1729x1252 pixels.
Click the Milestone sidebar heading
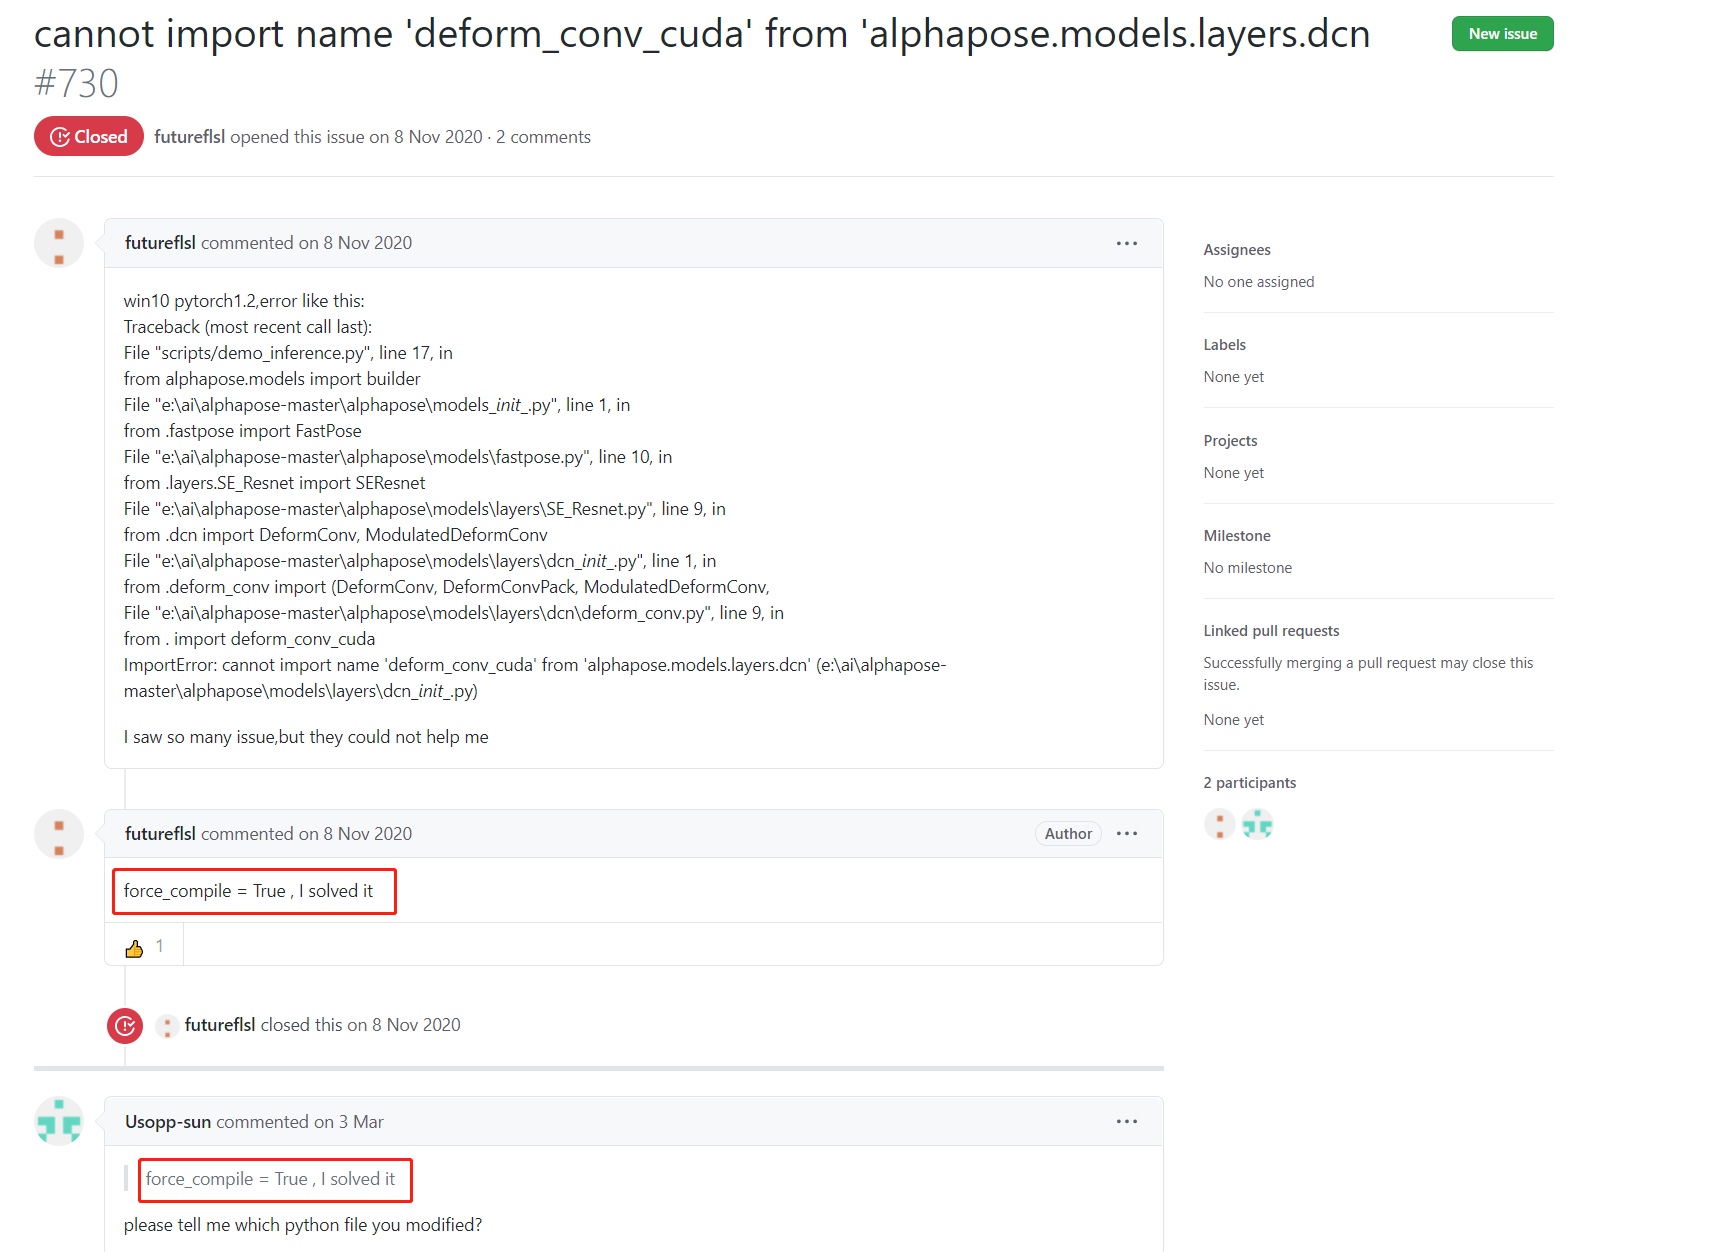[x=1237, y=536]
